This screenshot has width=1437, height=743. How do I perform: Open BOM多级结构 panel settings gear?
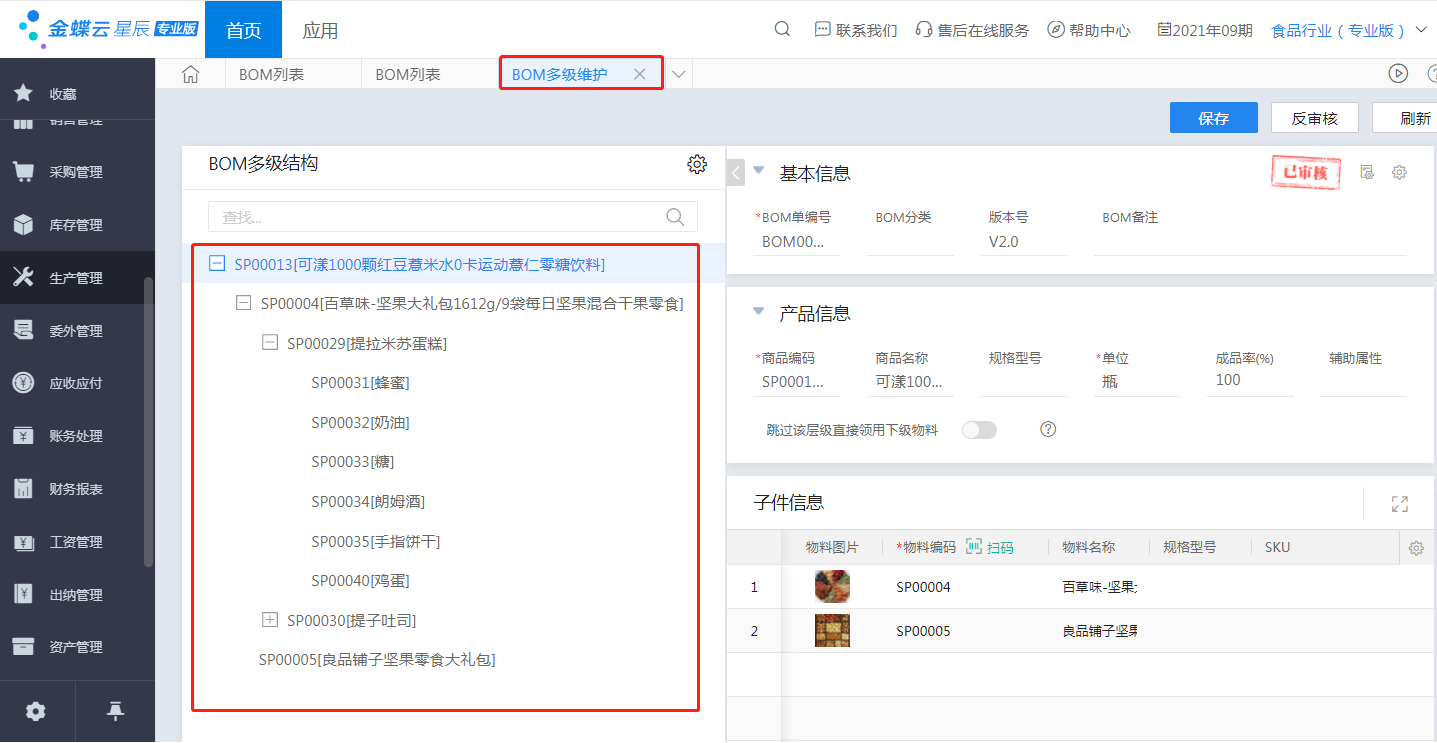point(697,164)
